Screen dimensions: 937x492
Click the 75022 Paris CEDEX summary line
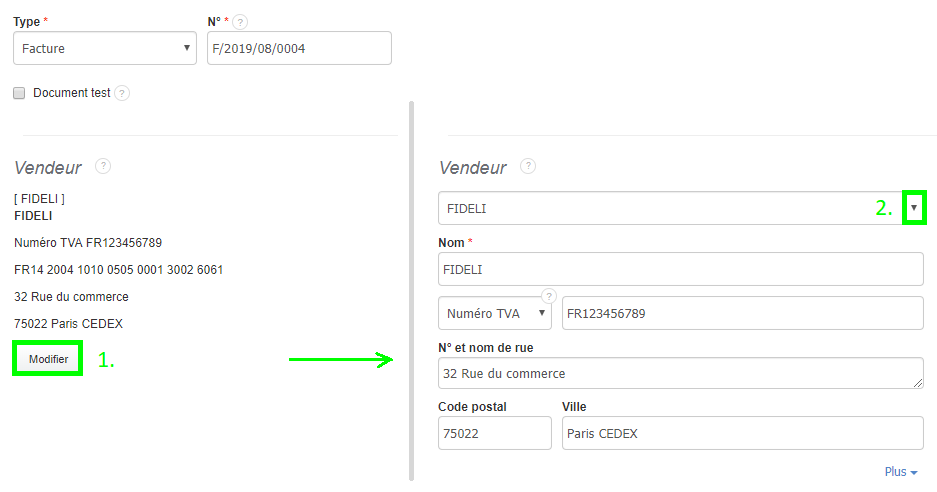(68, 324)
